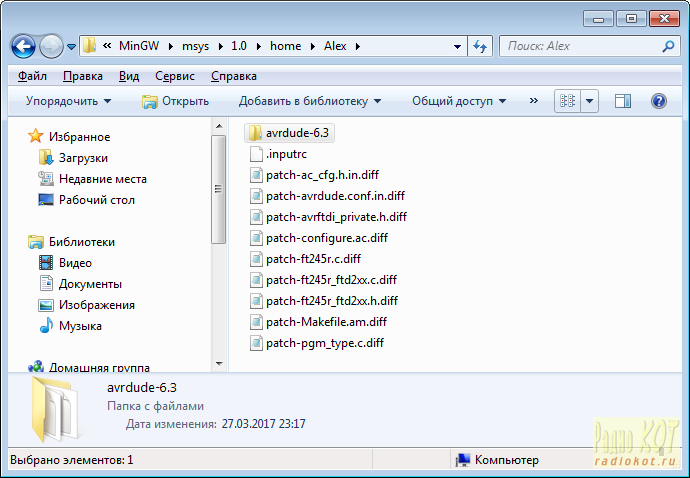Screen dimensions: 690x478
Task: Open Загрузки in the navigation pane
Action: tap(83, 158)
